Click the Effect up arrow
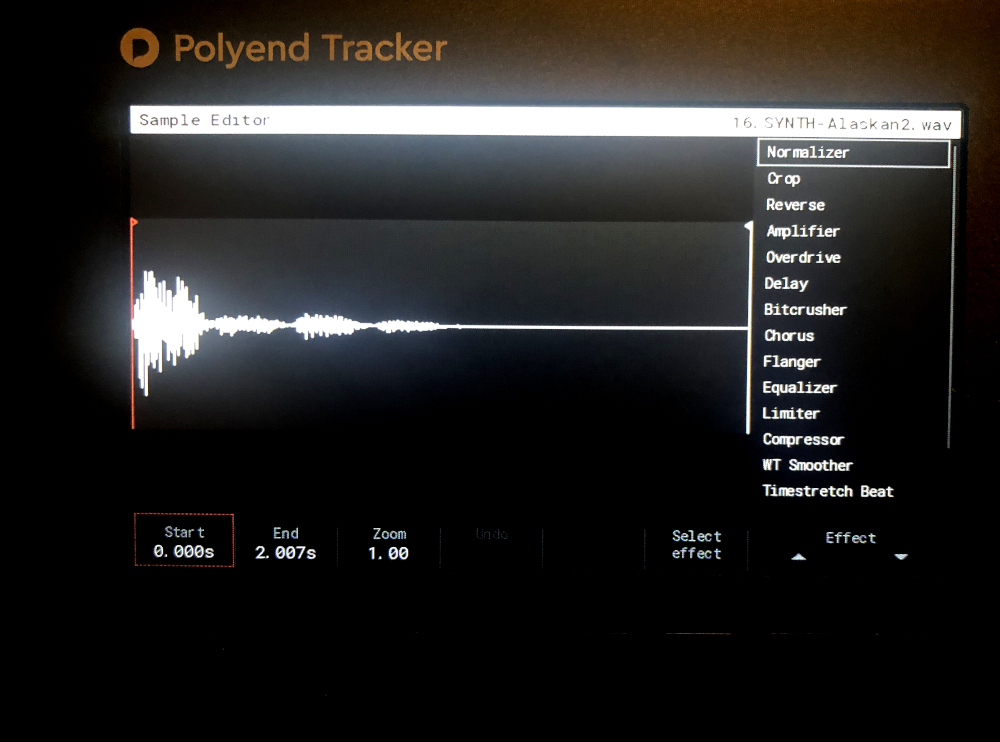The image size is (1000, 742). (x=798, y=557)
